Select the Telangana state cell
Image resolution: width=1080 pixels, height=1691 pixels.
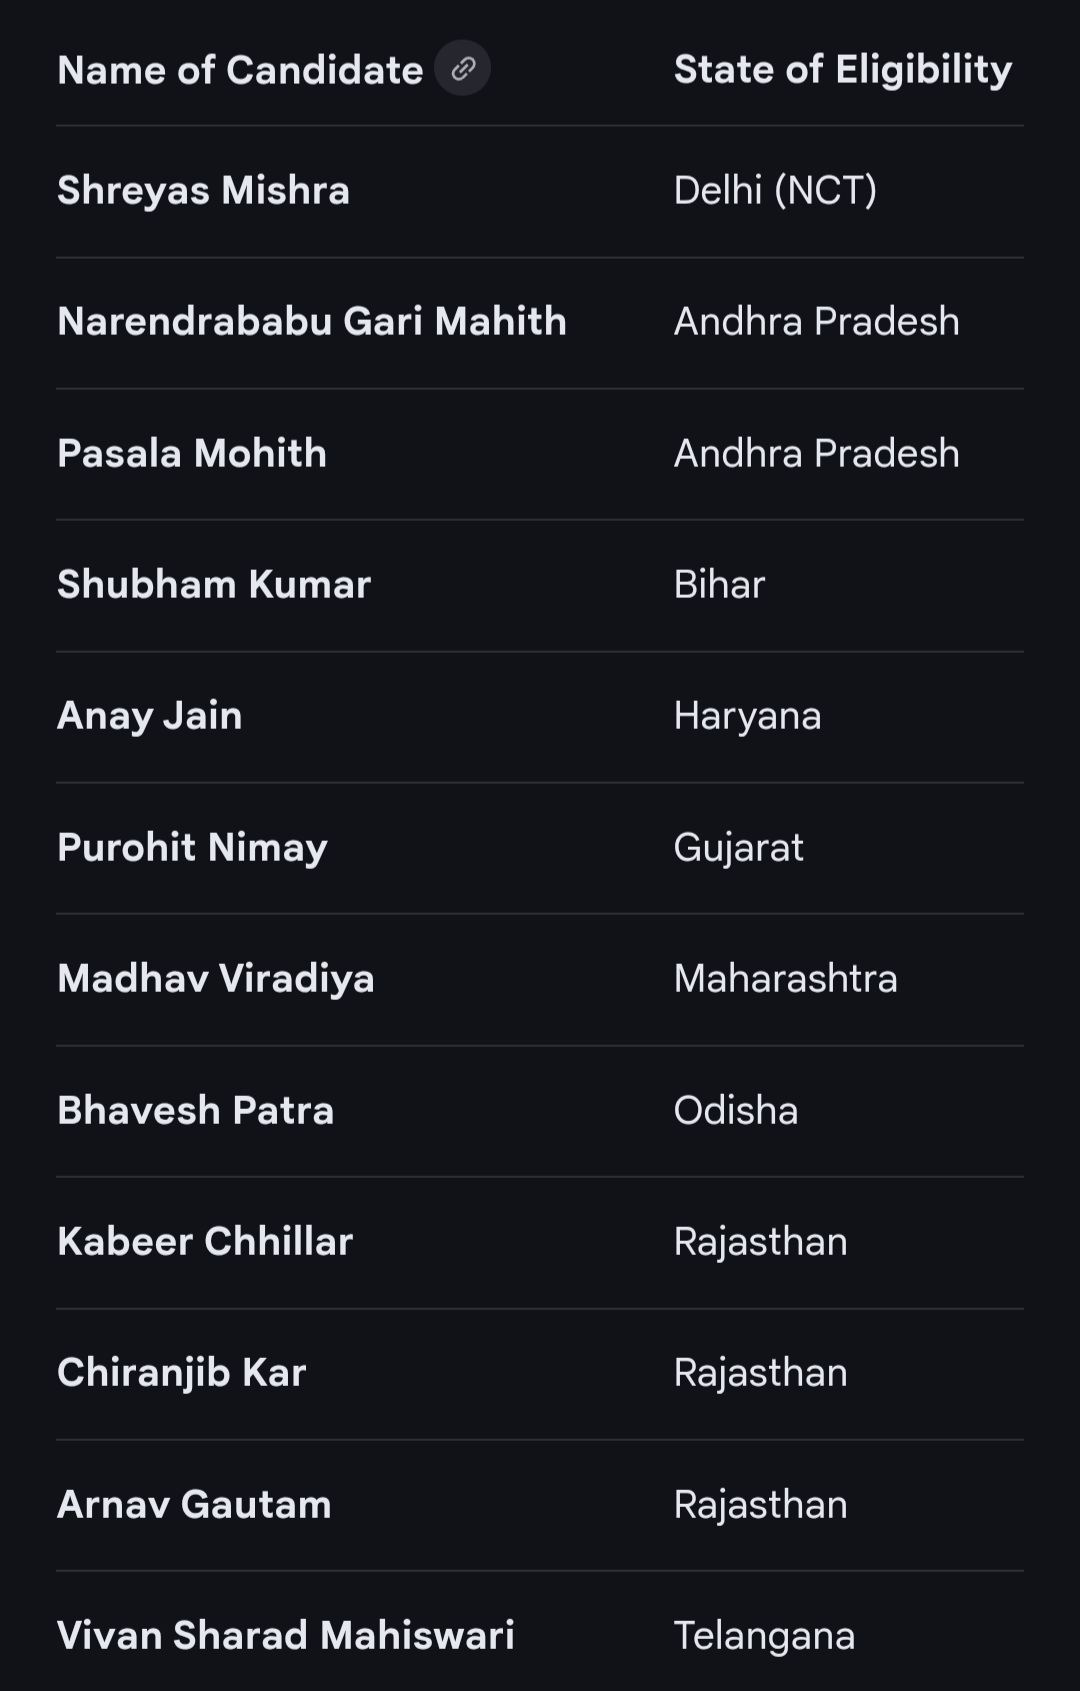[764, 1635]
